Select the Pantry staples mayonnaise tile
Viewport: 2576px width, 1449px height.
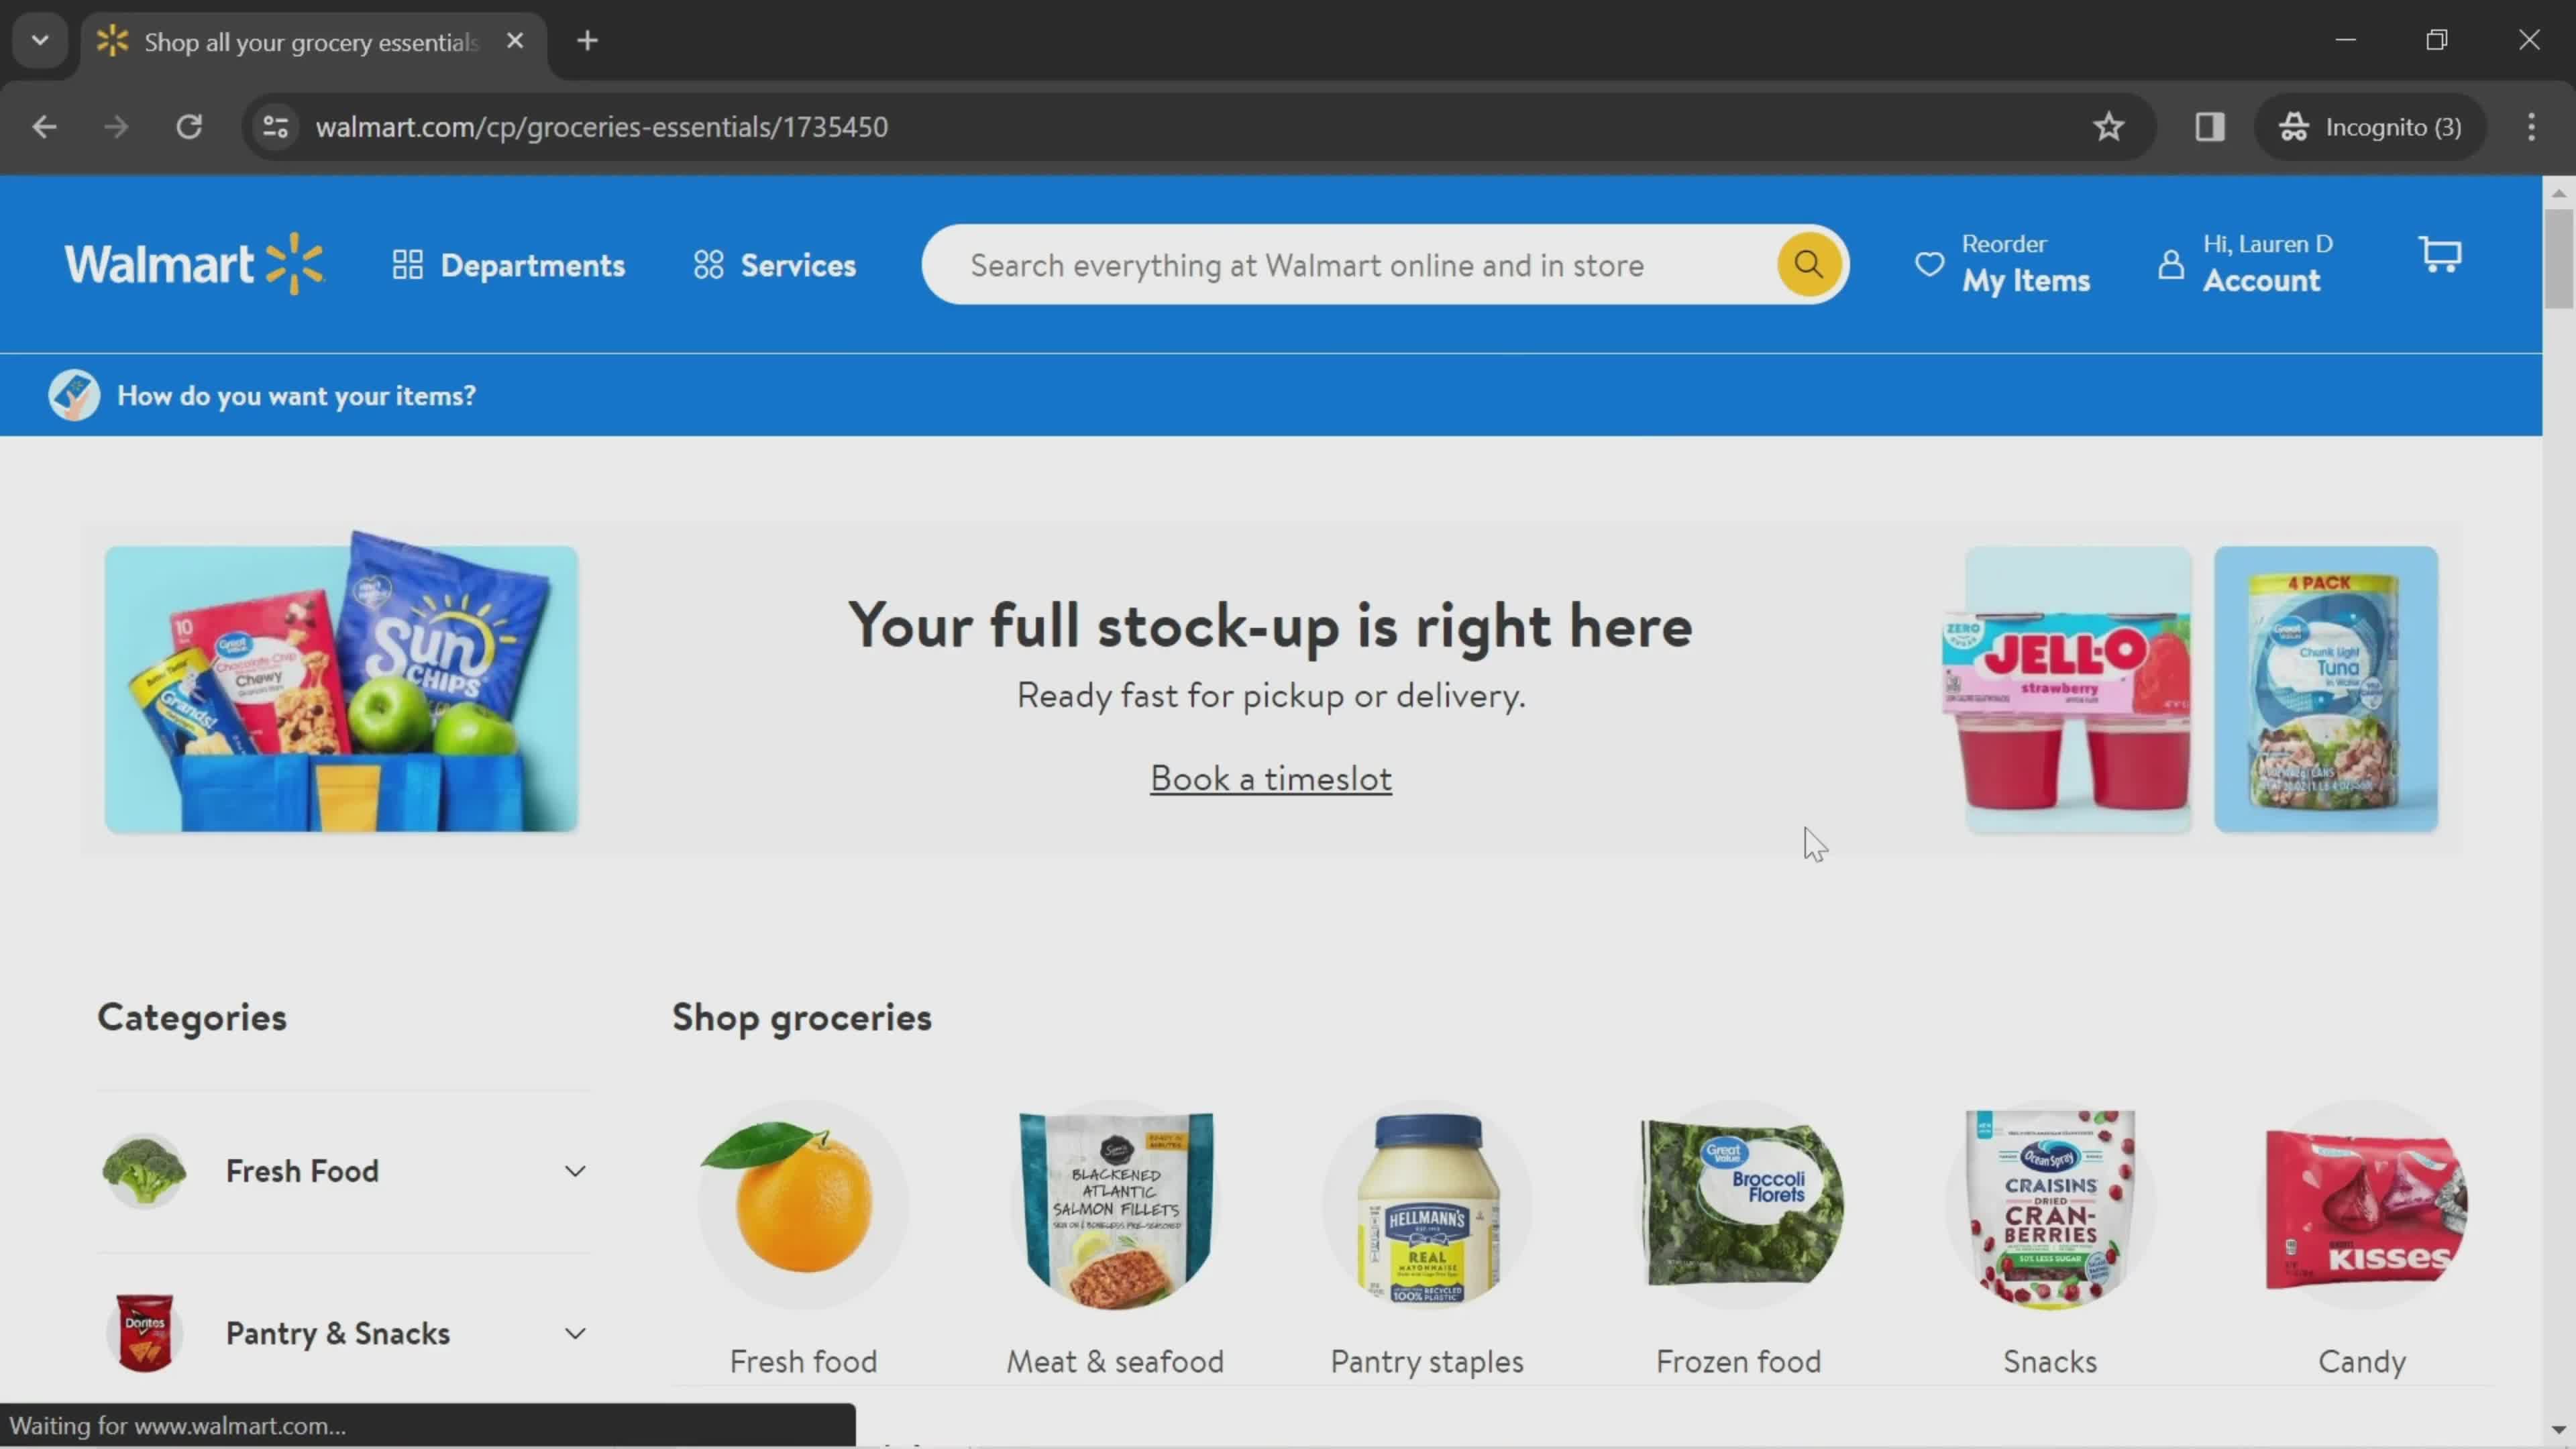click(1427, 1205)
